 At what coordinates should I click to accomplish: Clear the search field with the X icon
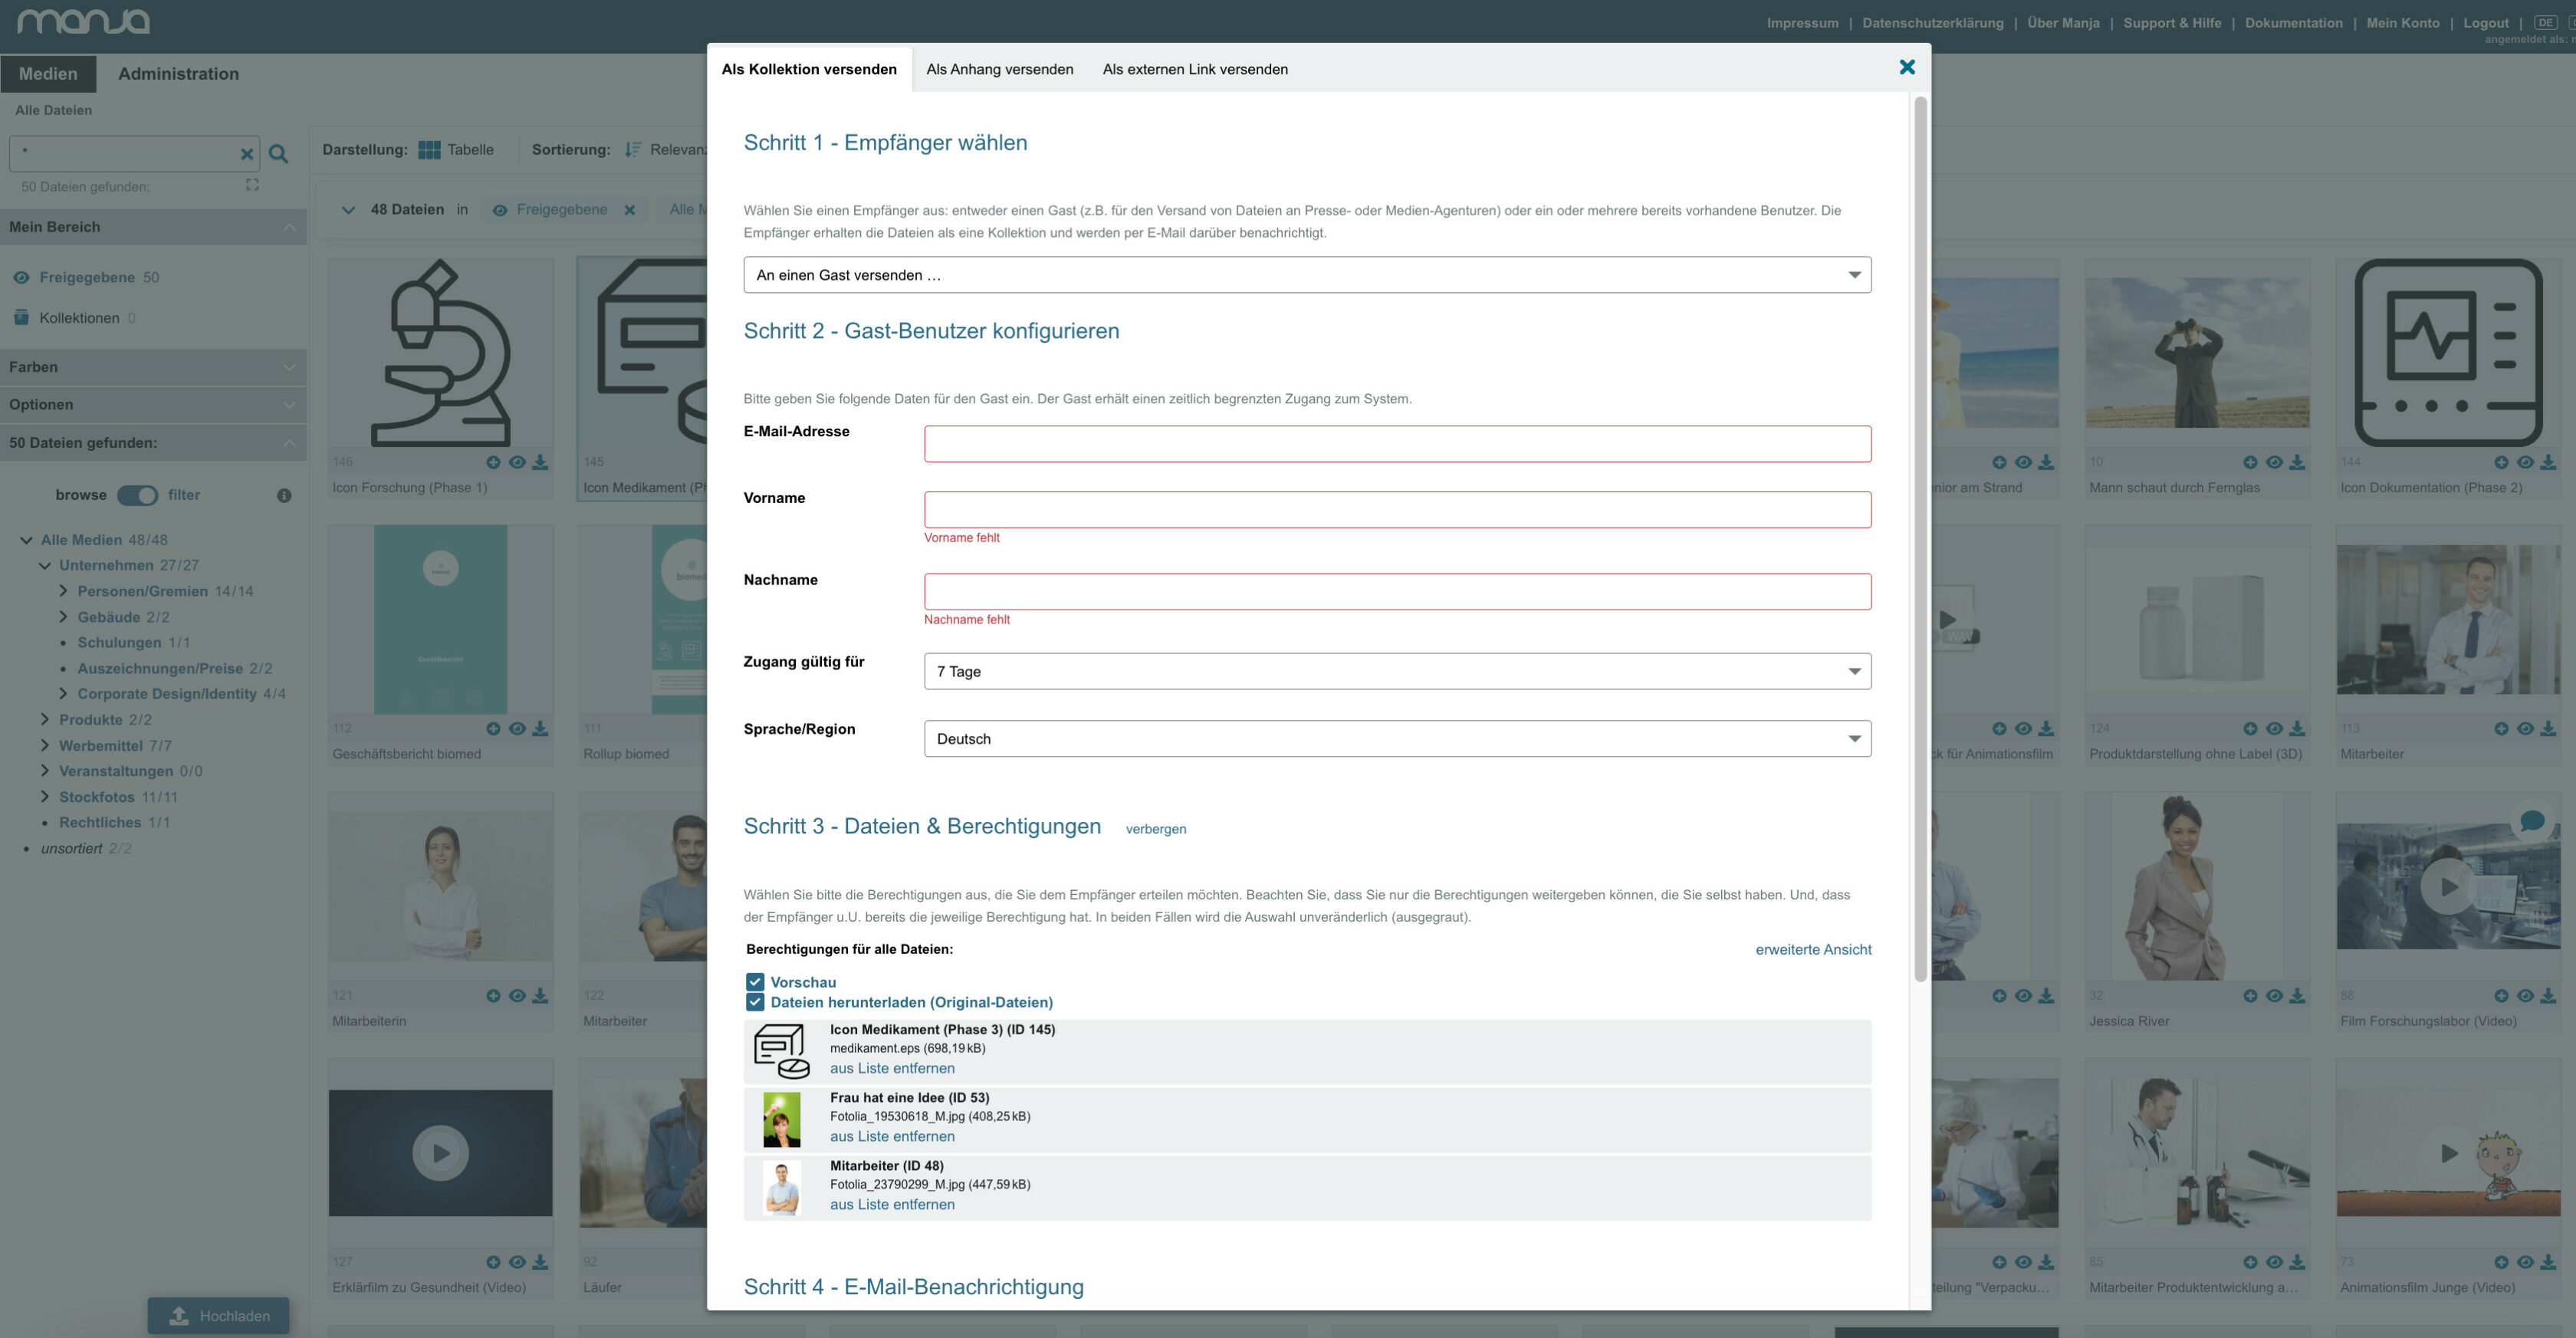pyautogui.click(x=246, y=154)
